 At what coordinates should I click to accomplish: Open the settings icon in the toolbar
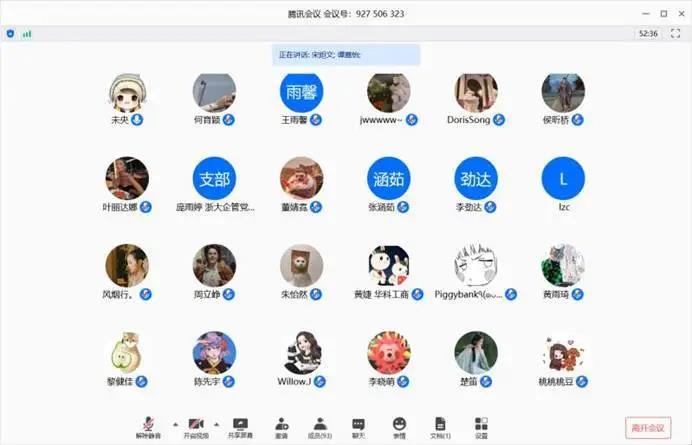481,427
